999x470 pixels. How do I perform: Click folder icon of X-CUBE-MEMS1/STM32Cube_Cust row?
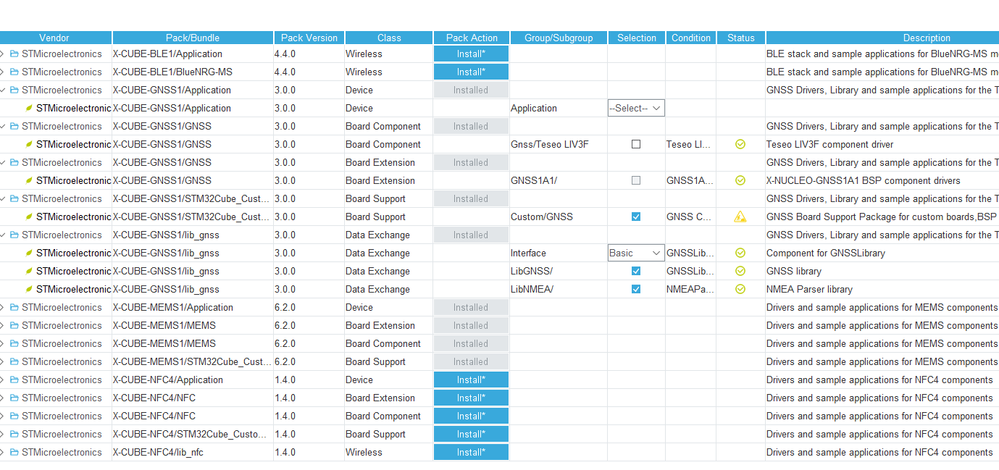(x=14, y=362)
